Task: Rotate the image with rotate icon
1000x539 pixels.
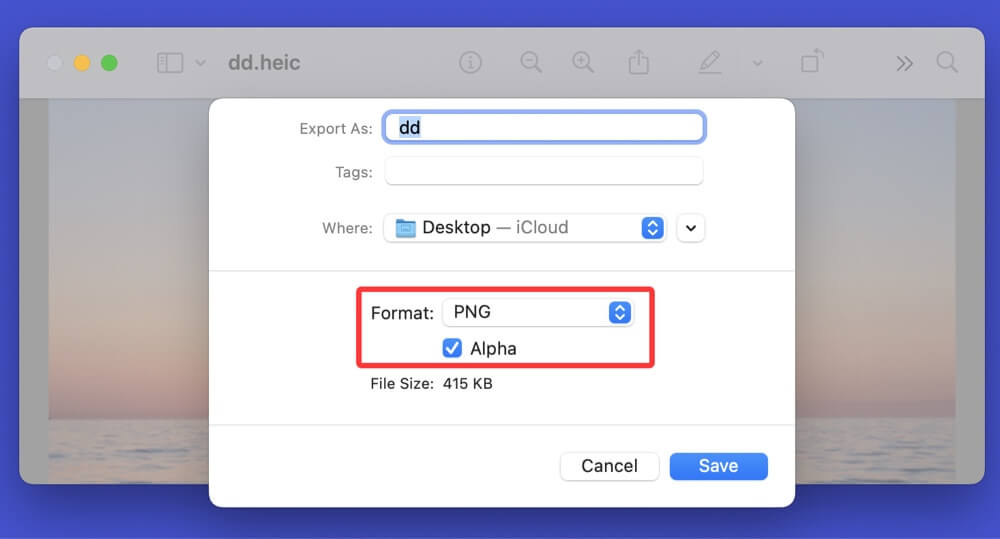Action: click(811, 62)
